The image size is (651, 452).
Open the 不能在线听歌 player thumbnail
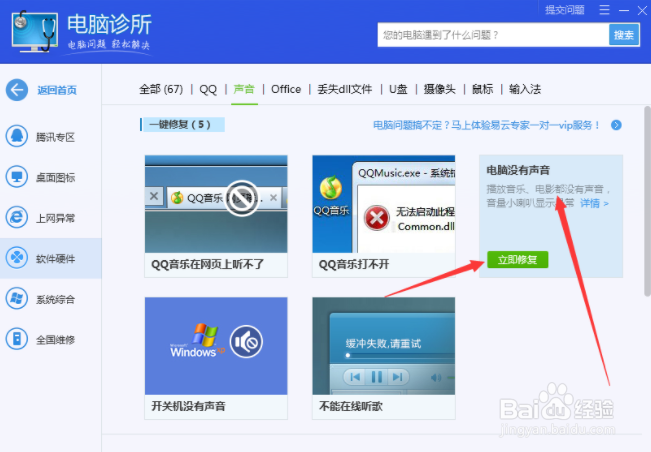(384, 346)
